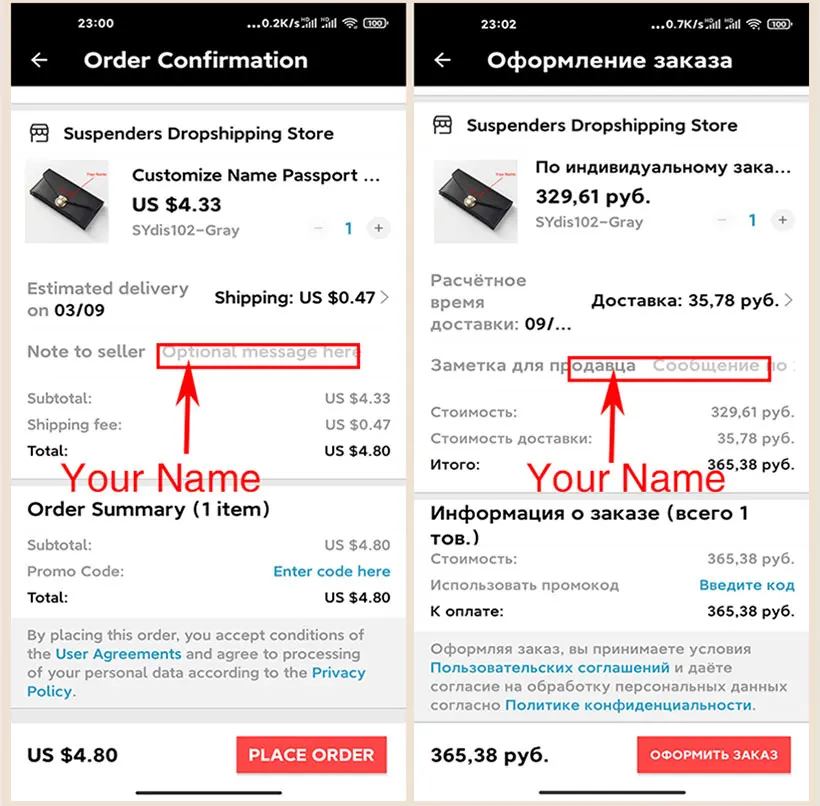Open Пользовательских соглашений link
Image resolution: width=820 pixels, height=806 pixels.
[x=550, y=667]
